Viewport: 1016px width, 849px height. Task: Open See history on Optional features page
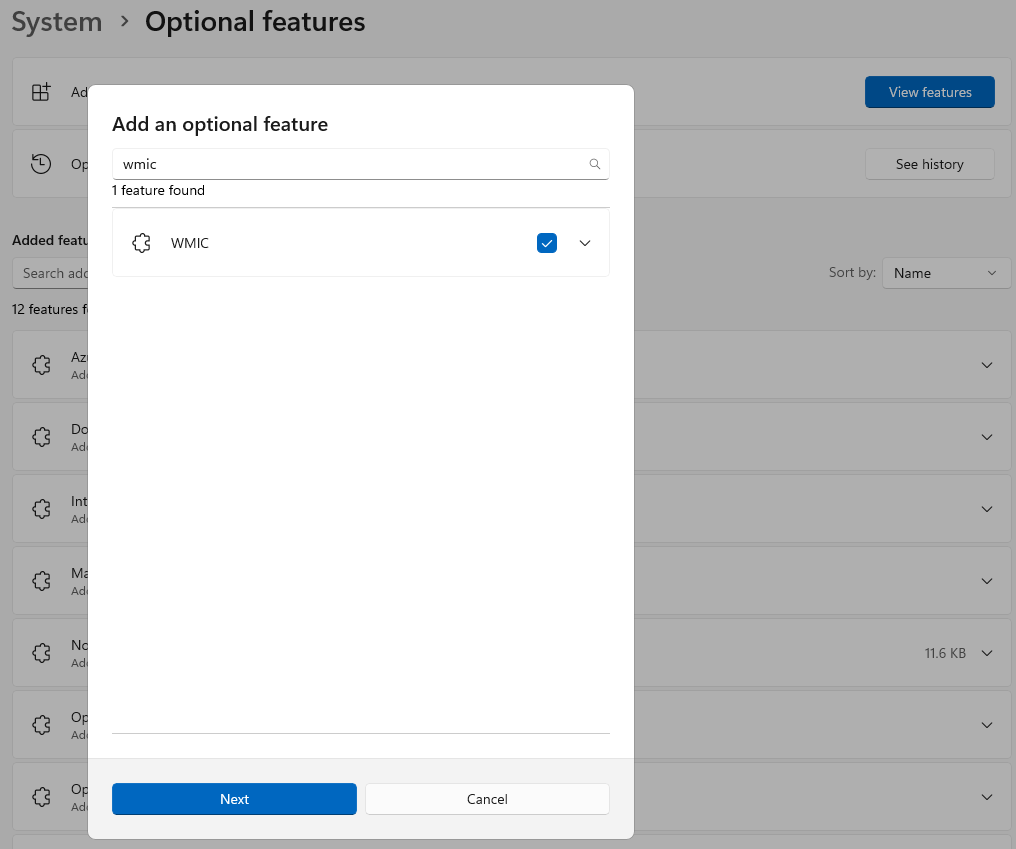pos(930,164)
